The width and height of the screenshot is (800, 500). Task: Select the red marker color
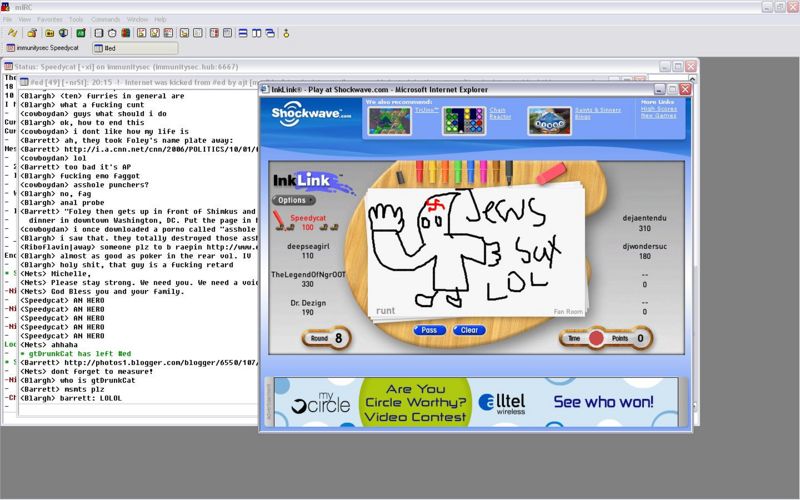click(420, 170)
